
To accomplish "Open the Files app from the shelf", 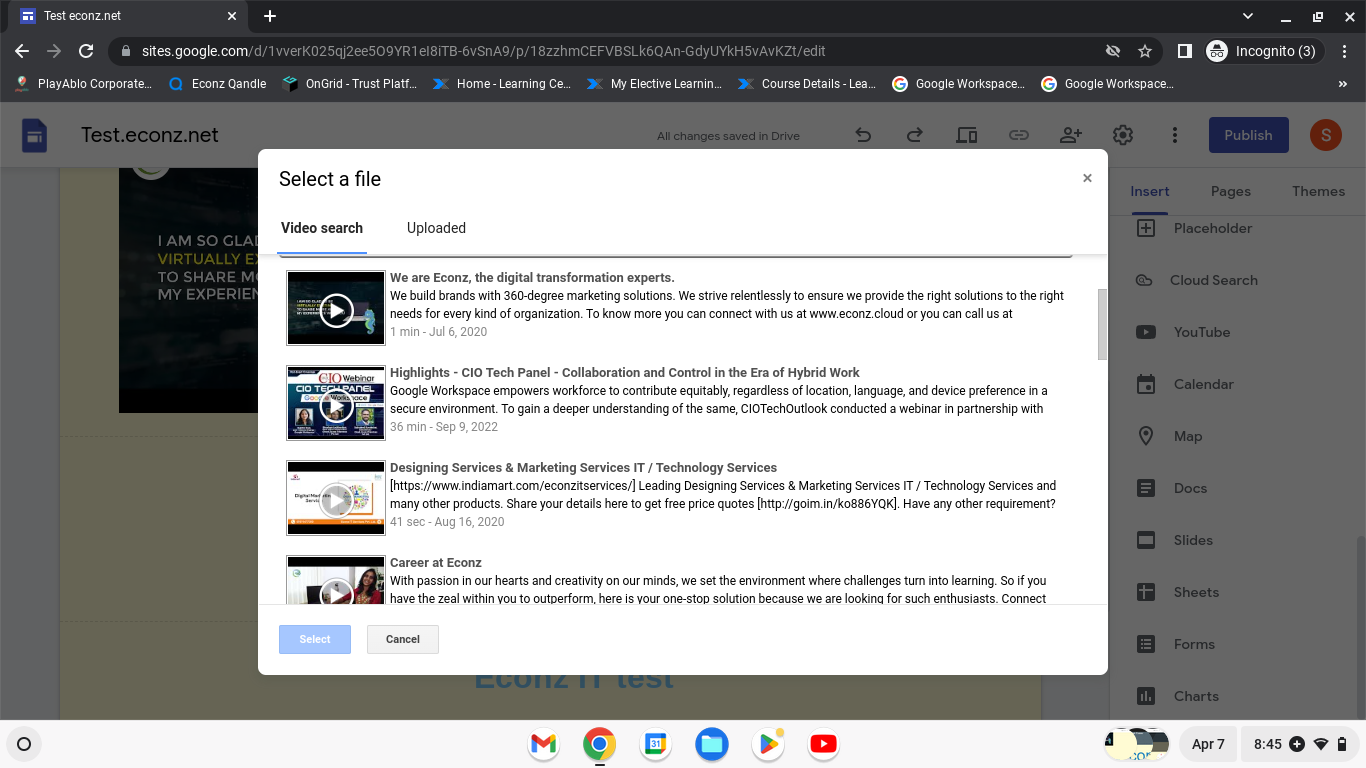I will (x=711, y=744).
